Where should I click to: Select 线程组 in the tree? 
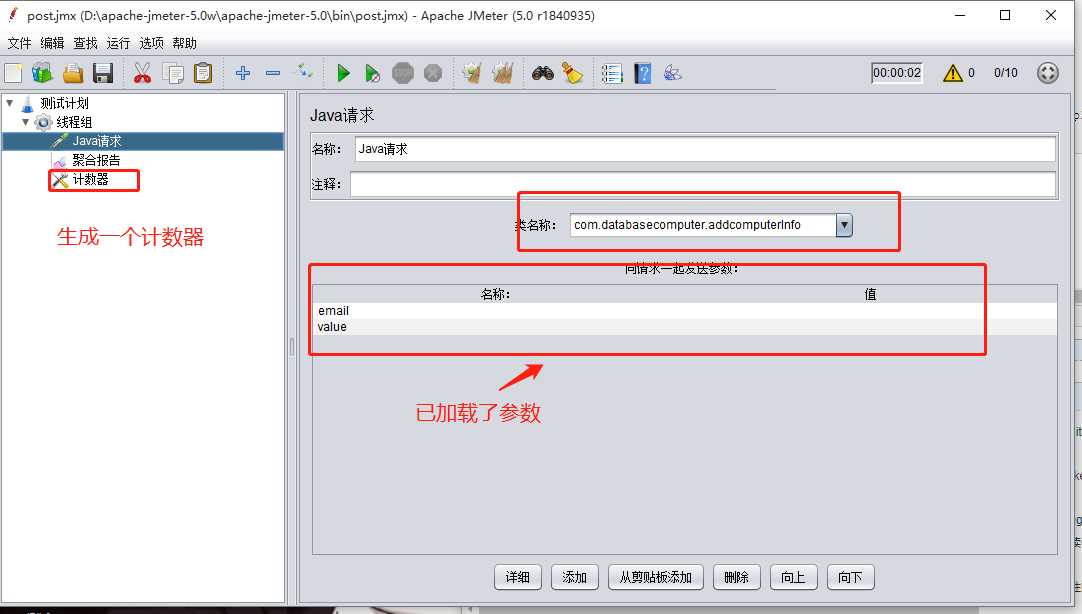[x=74, y=122]
